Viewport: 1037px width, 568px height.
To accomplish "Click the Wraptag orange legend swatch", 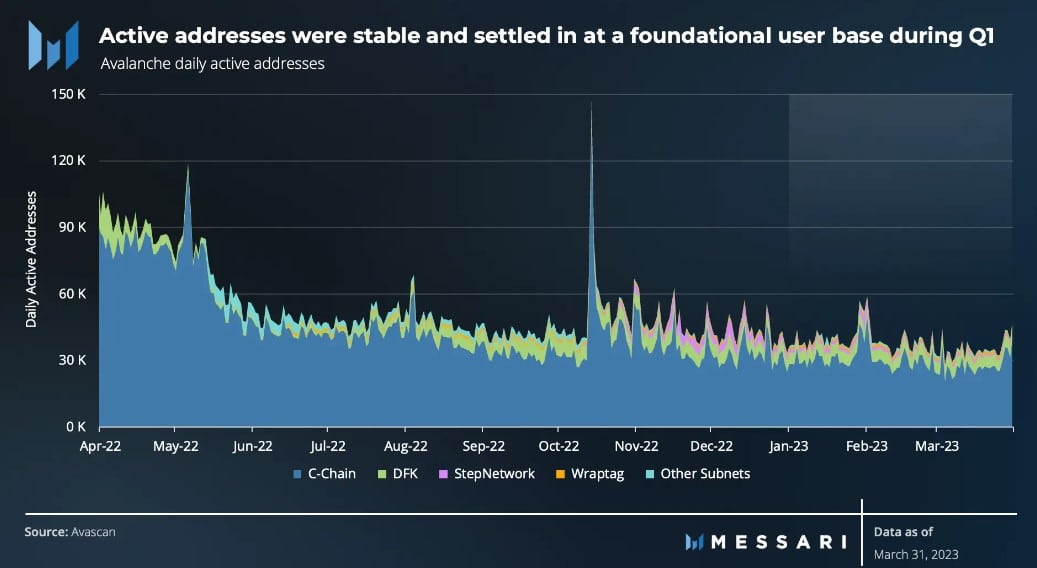I will coord(560,474).
